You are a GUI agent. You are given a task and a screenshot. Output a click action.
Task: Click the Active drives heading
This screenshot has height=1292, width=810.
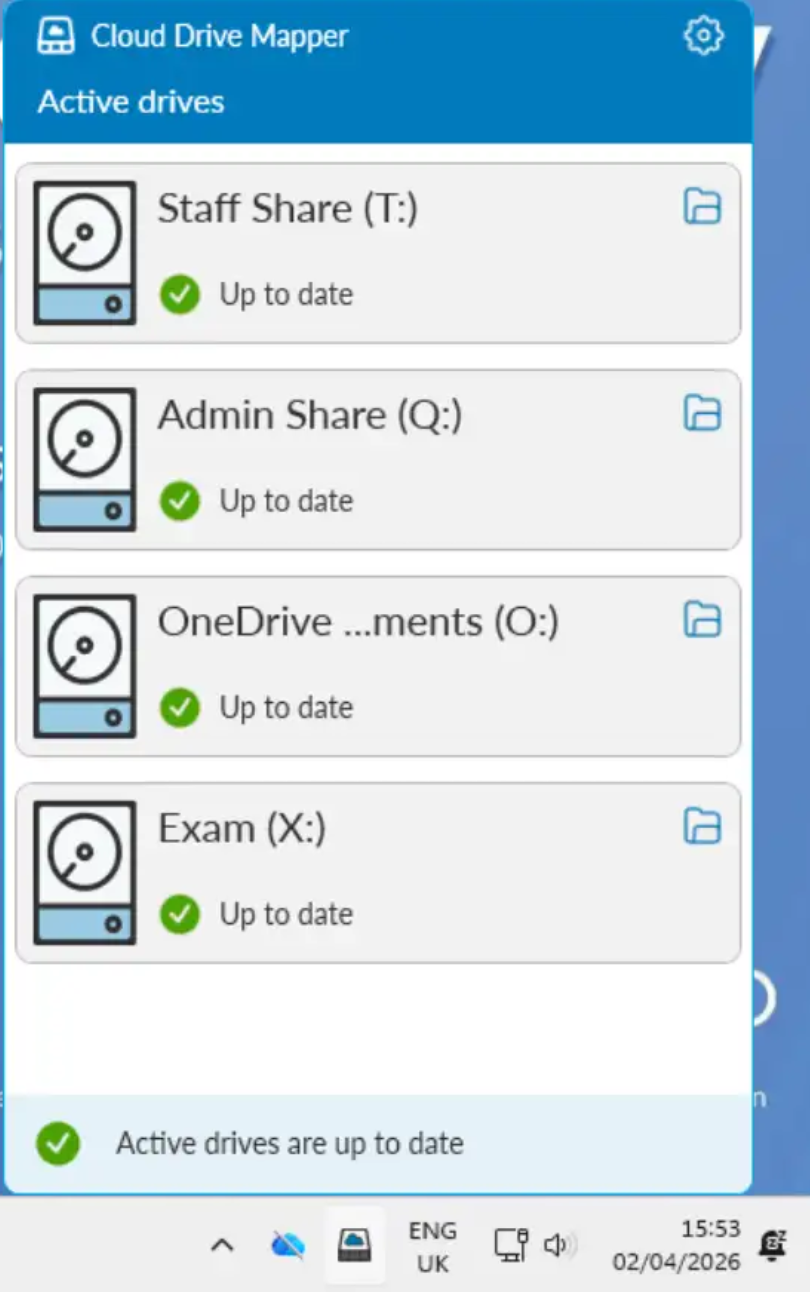tap(131, 102)
